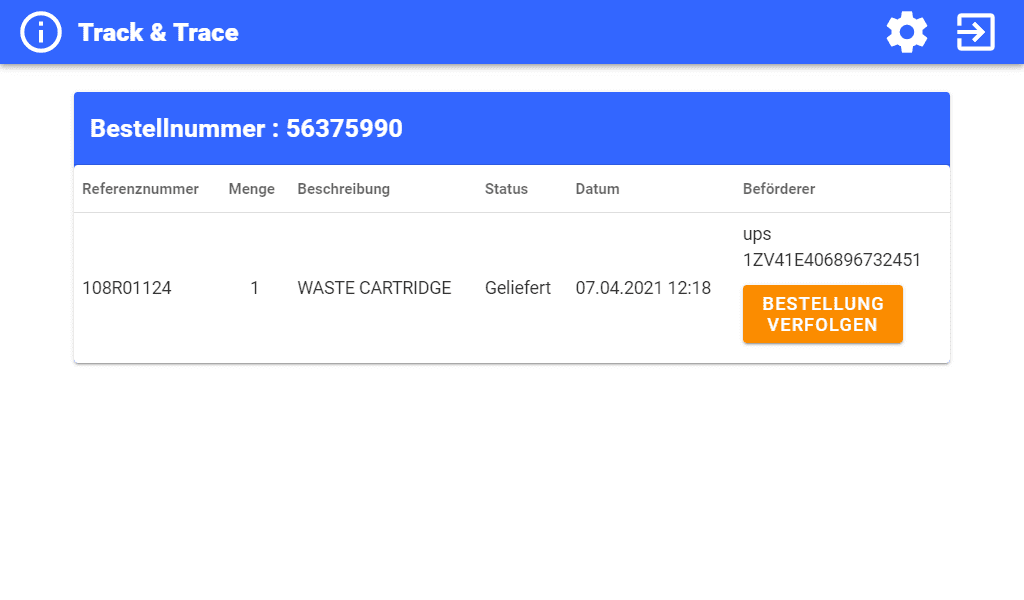Open settings via the gear icon

click(907, 32)
